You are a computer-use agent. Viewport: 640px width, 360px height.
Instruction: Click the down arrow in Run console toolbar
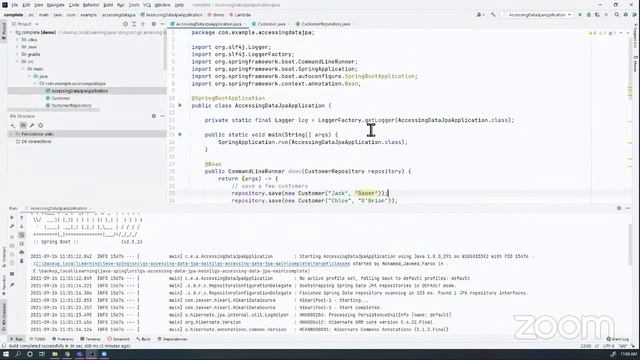22,226
